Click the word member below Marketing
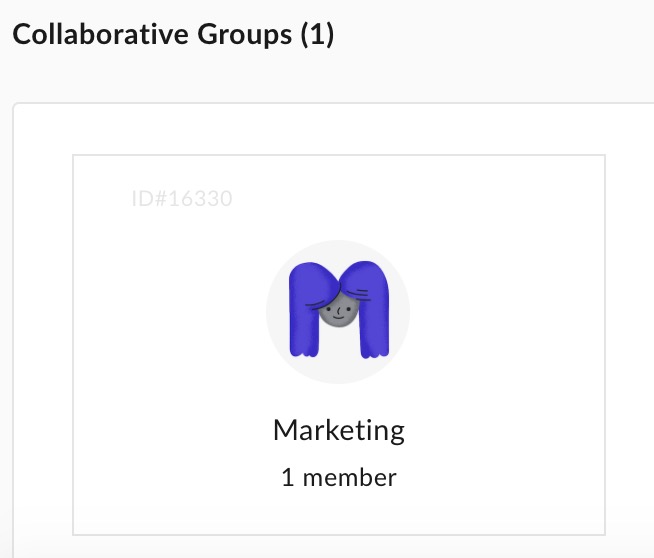The height and width of the screenshot is (558, 654). pos(350,478)
